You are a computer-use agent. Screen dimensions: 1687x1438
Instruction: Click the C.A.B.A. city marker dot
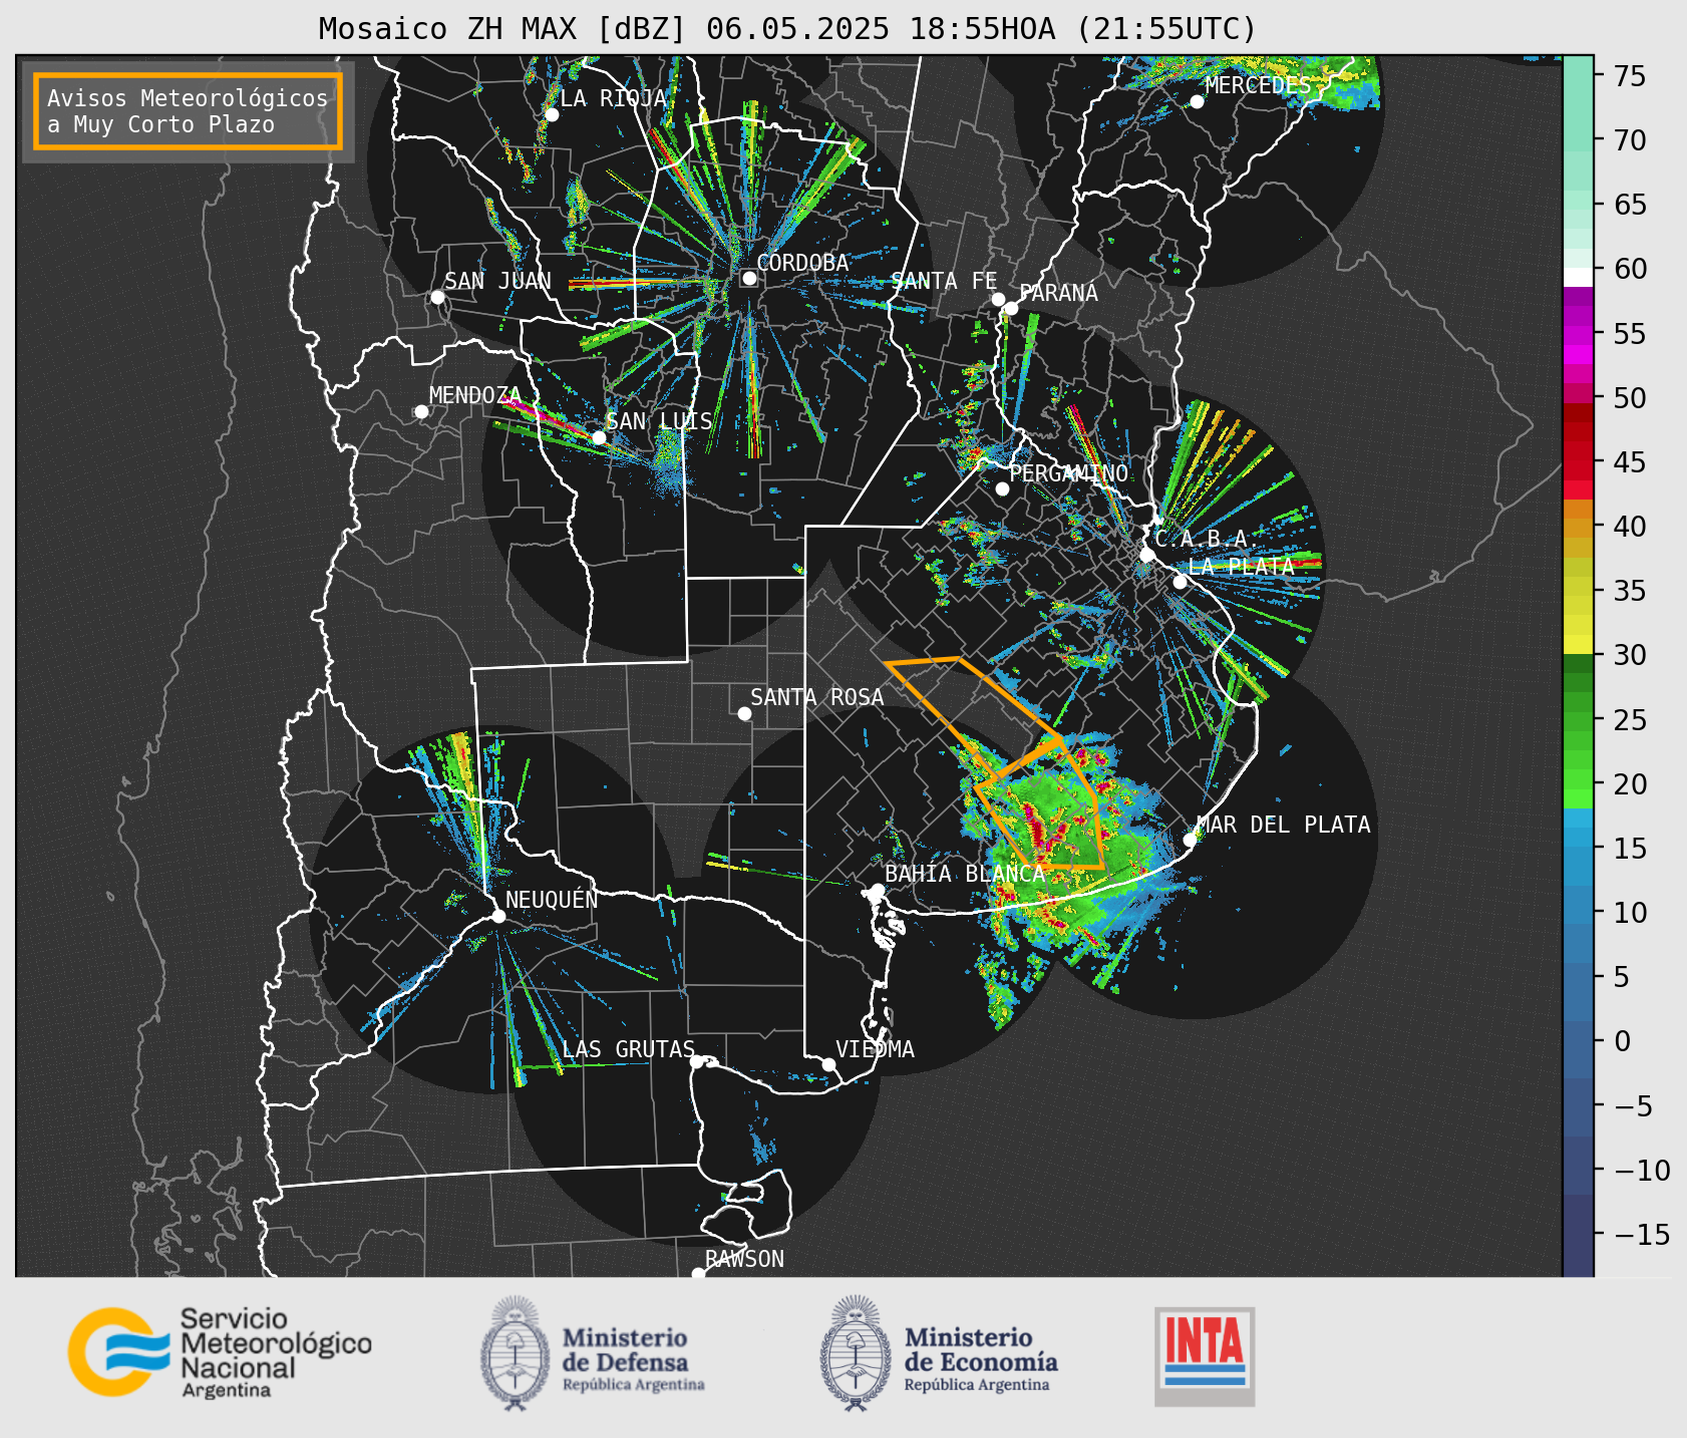pos(1147,555)
